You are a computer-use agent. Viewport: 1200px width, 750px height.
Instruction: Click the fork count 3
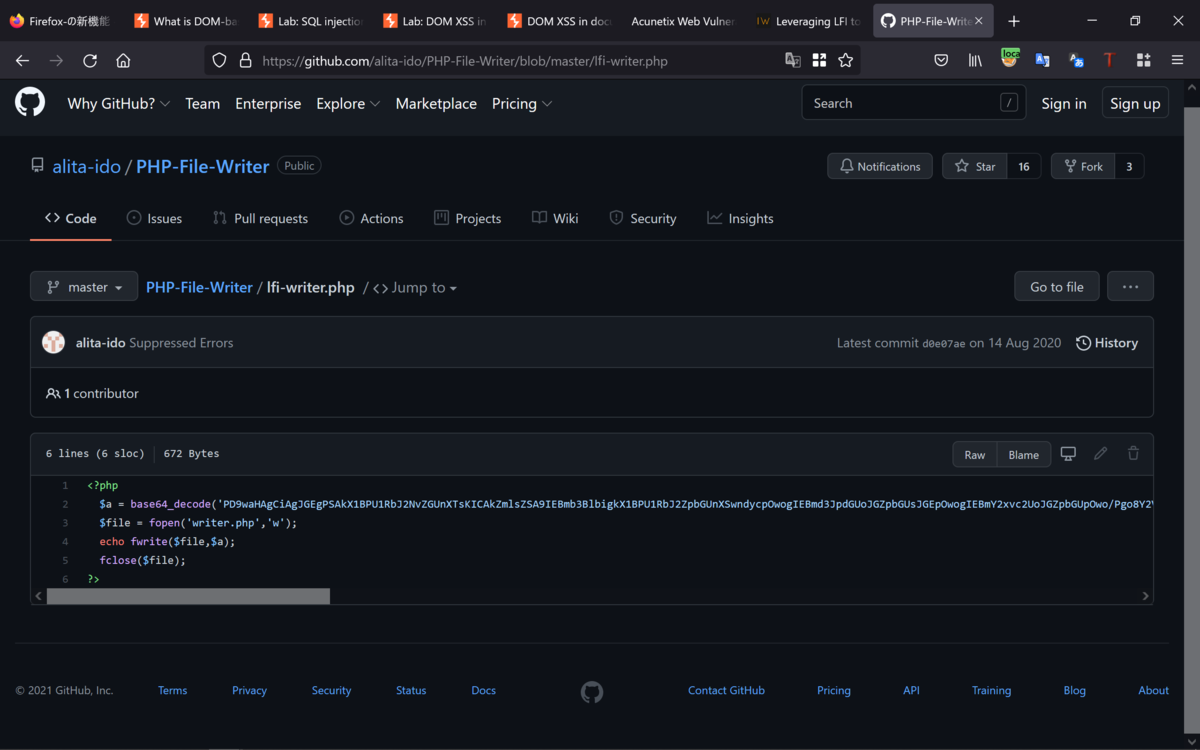pyautogui.click(x=1129, y=166)
